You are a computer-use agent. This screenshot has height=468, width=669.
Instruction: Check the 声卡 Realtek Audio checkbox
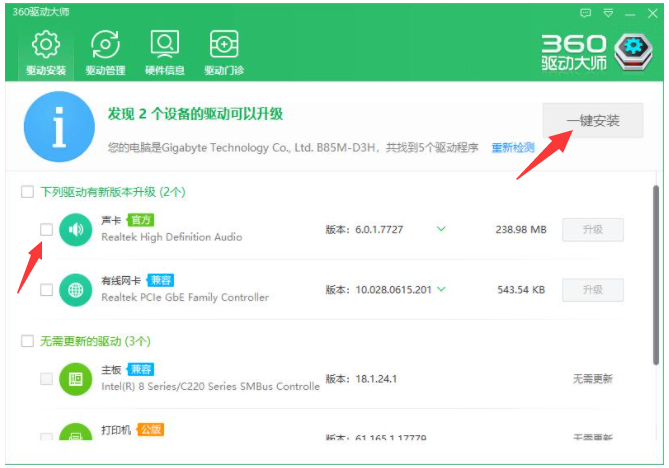point(47,230)
